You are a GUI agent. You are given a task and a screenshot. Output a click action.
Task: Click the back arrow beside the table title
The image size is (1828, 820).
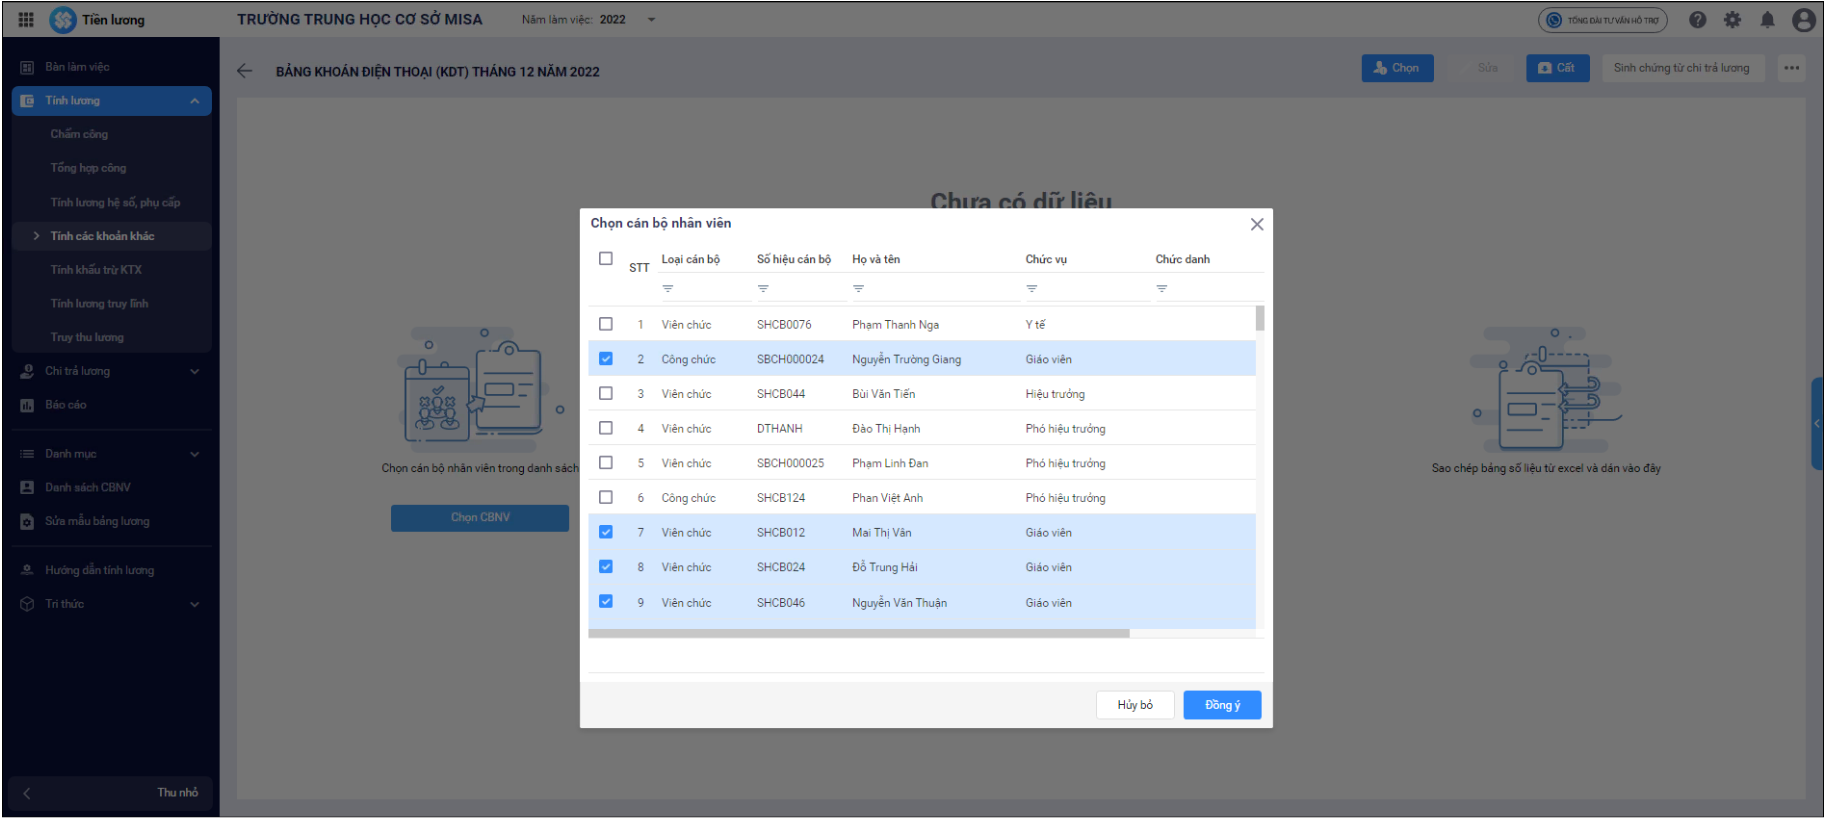pyautogui.click(x=245, y=71)
